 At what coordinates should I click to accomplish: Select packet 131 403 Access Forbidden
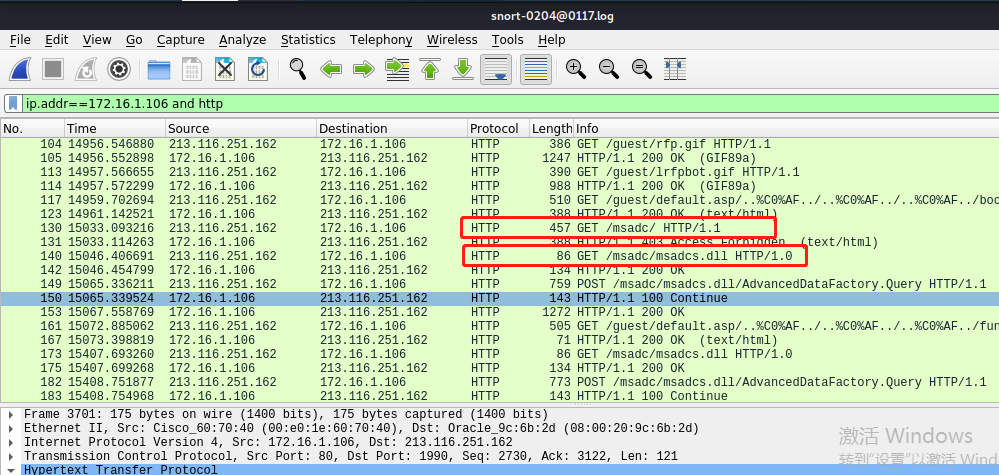click(500, 242)
